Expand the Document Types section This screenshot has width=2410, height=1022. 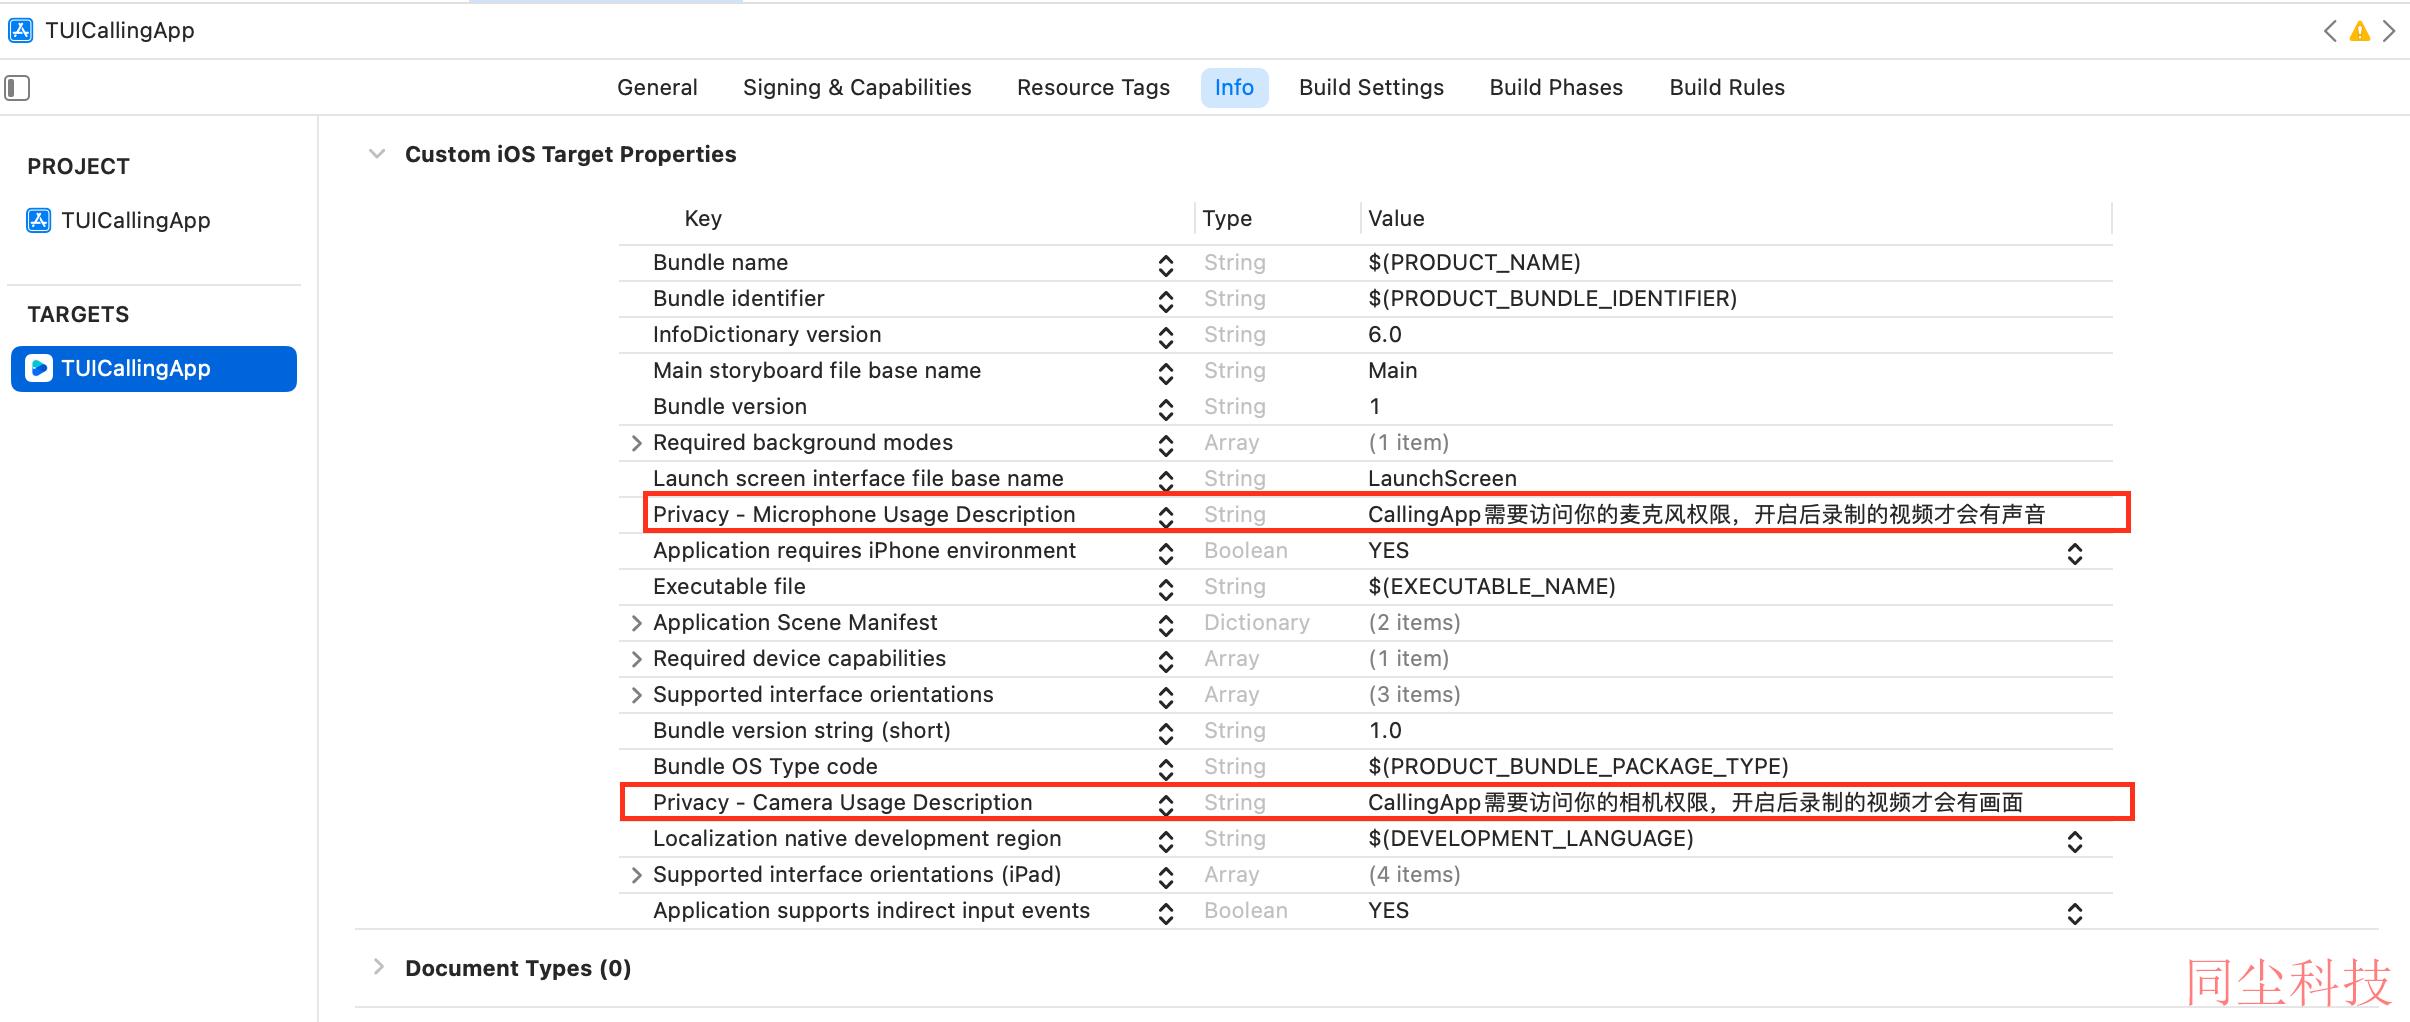(378, 967)
